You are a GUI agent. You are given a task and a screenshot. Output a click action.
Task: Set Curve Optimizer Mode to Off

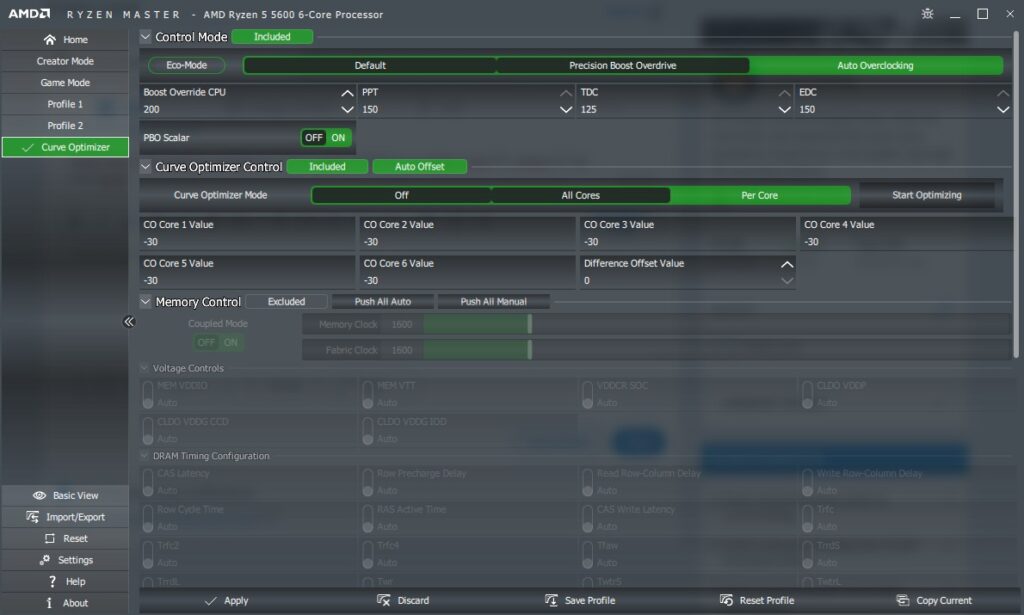click(401, 195)
